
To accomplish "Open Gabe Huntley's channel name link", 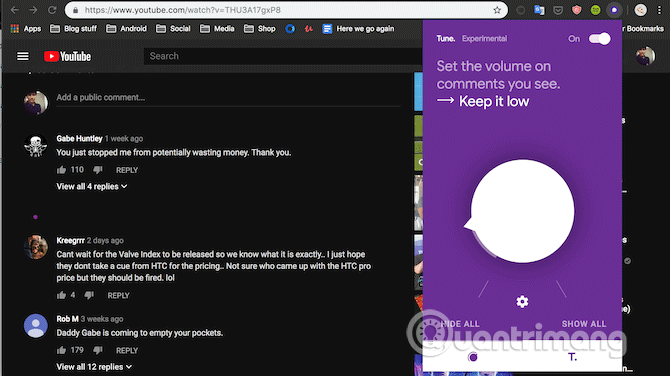I will click(x=79, y=138).
